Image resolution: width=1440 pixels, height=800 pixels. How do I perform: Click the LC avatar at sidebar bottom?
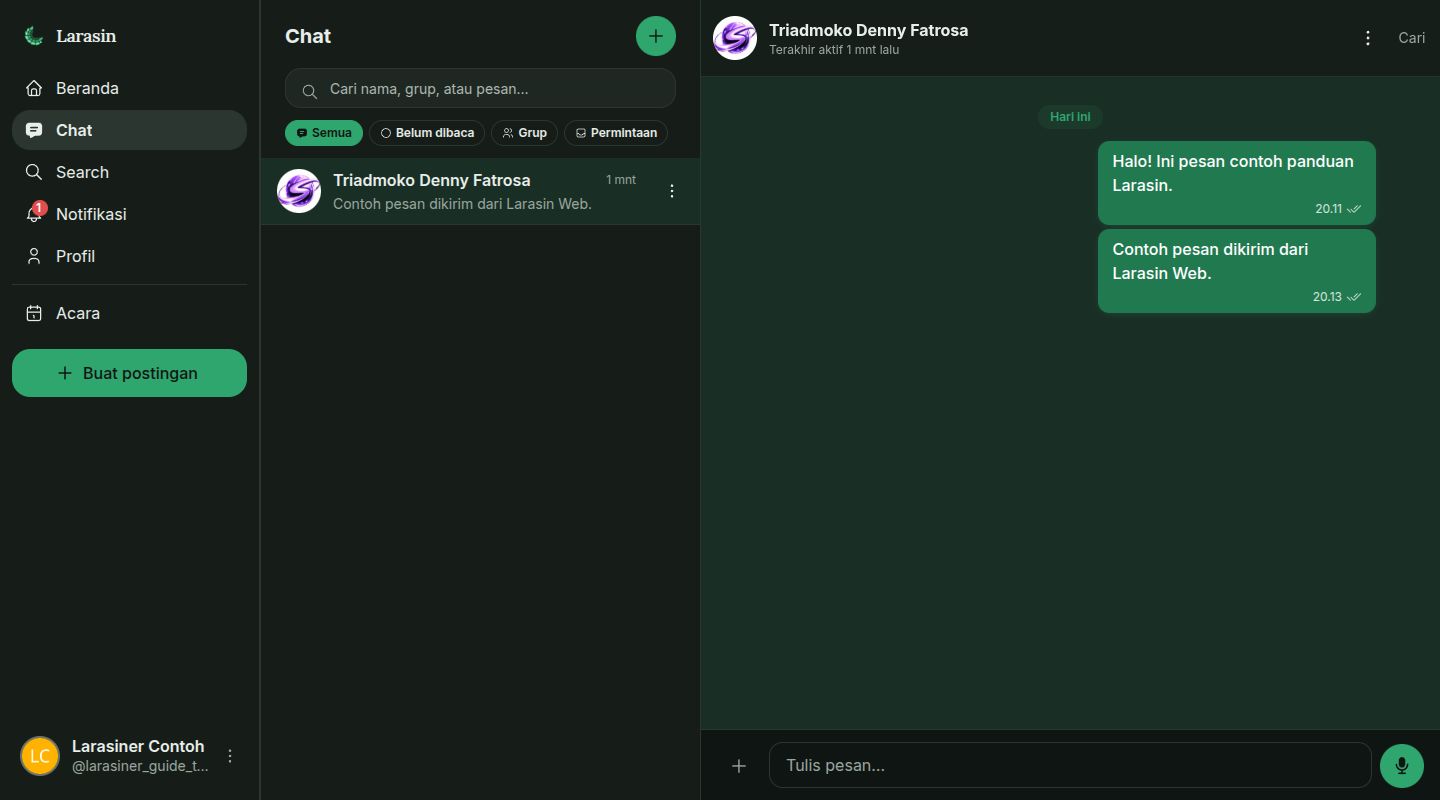click(x=40, y=756)
